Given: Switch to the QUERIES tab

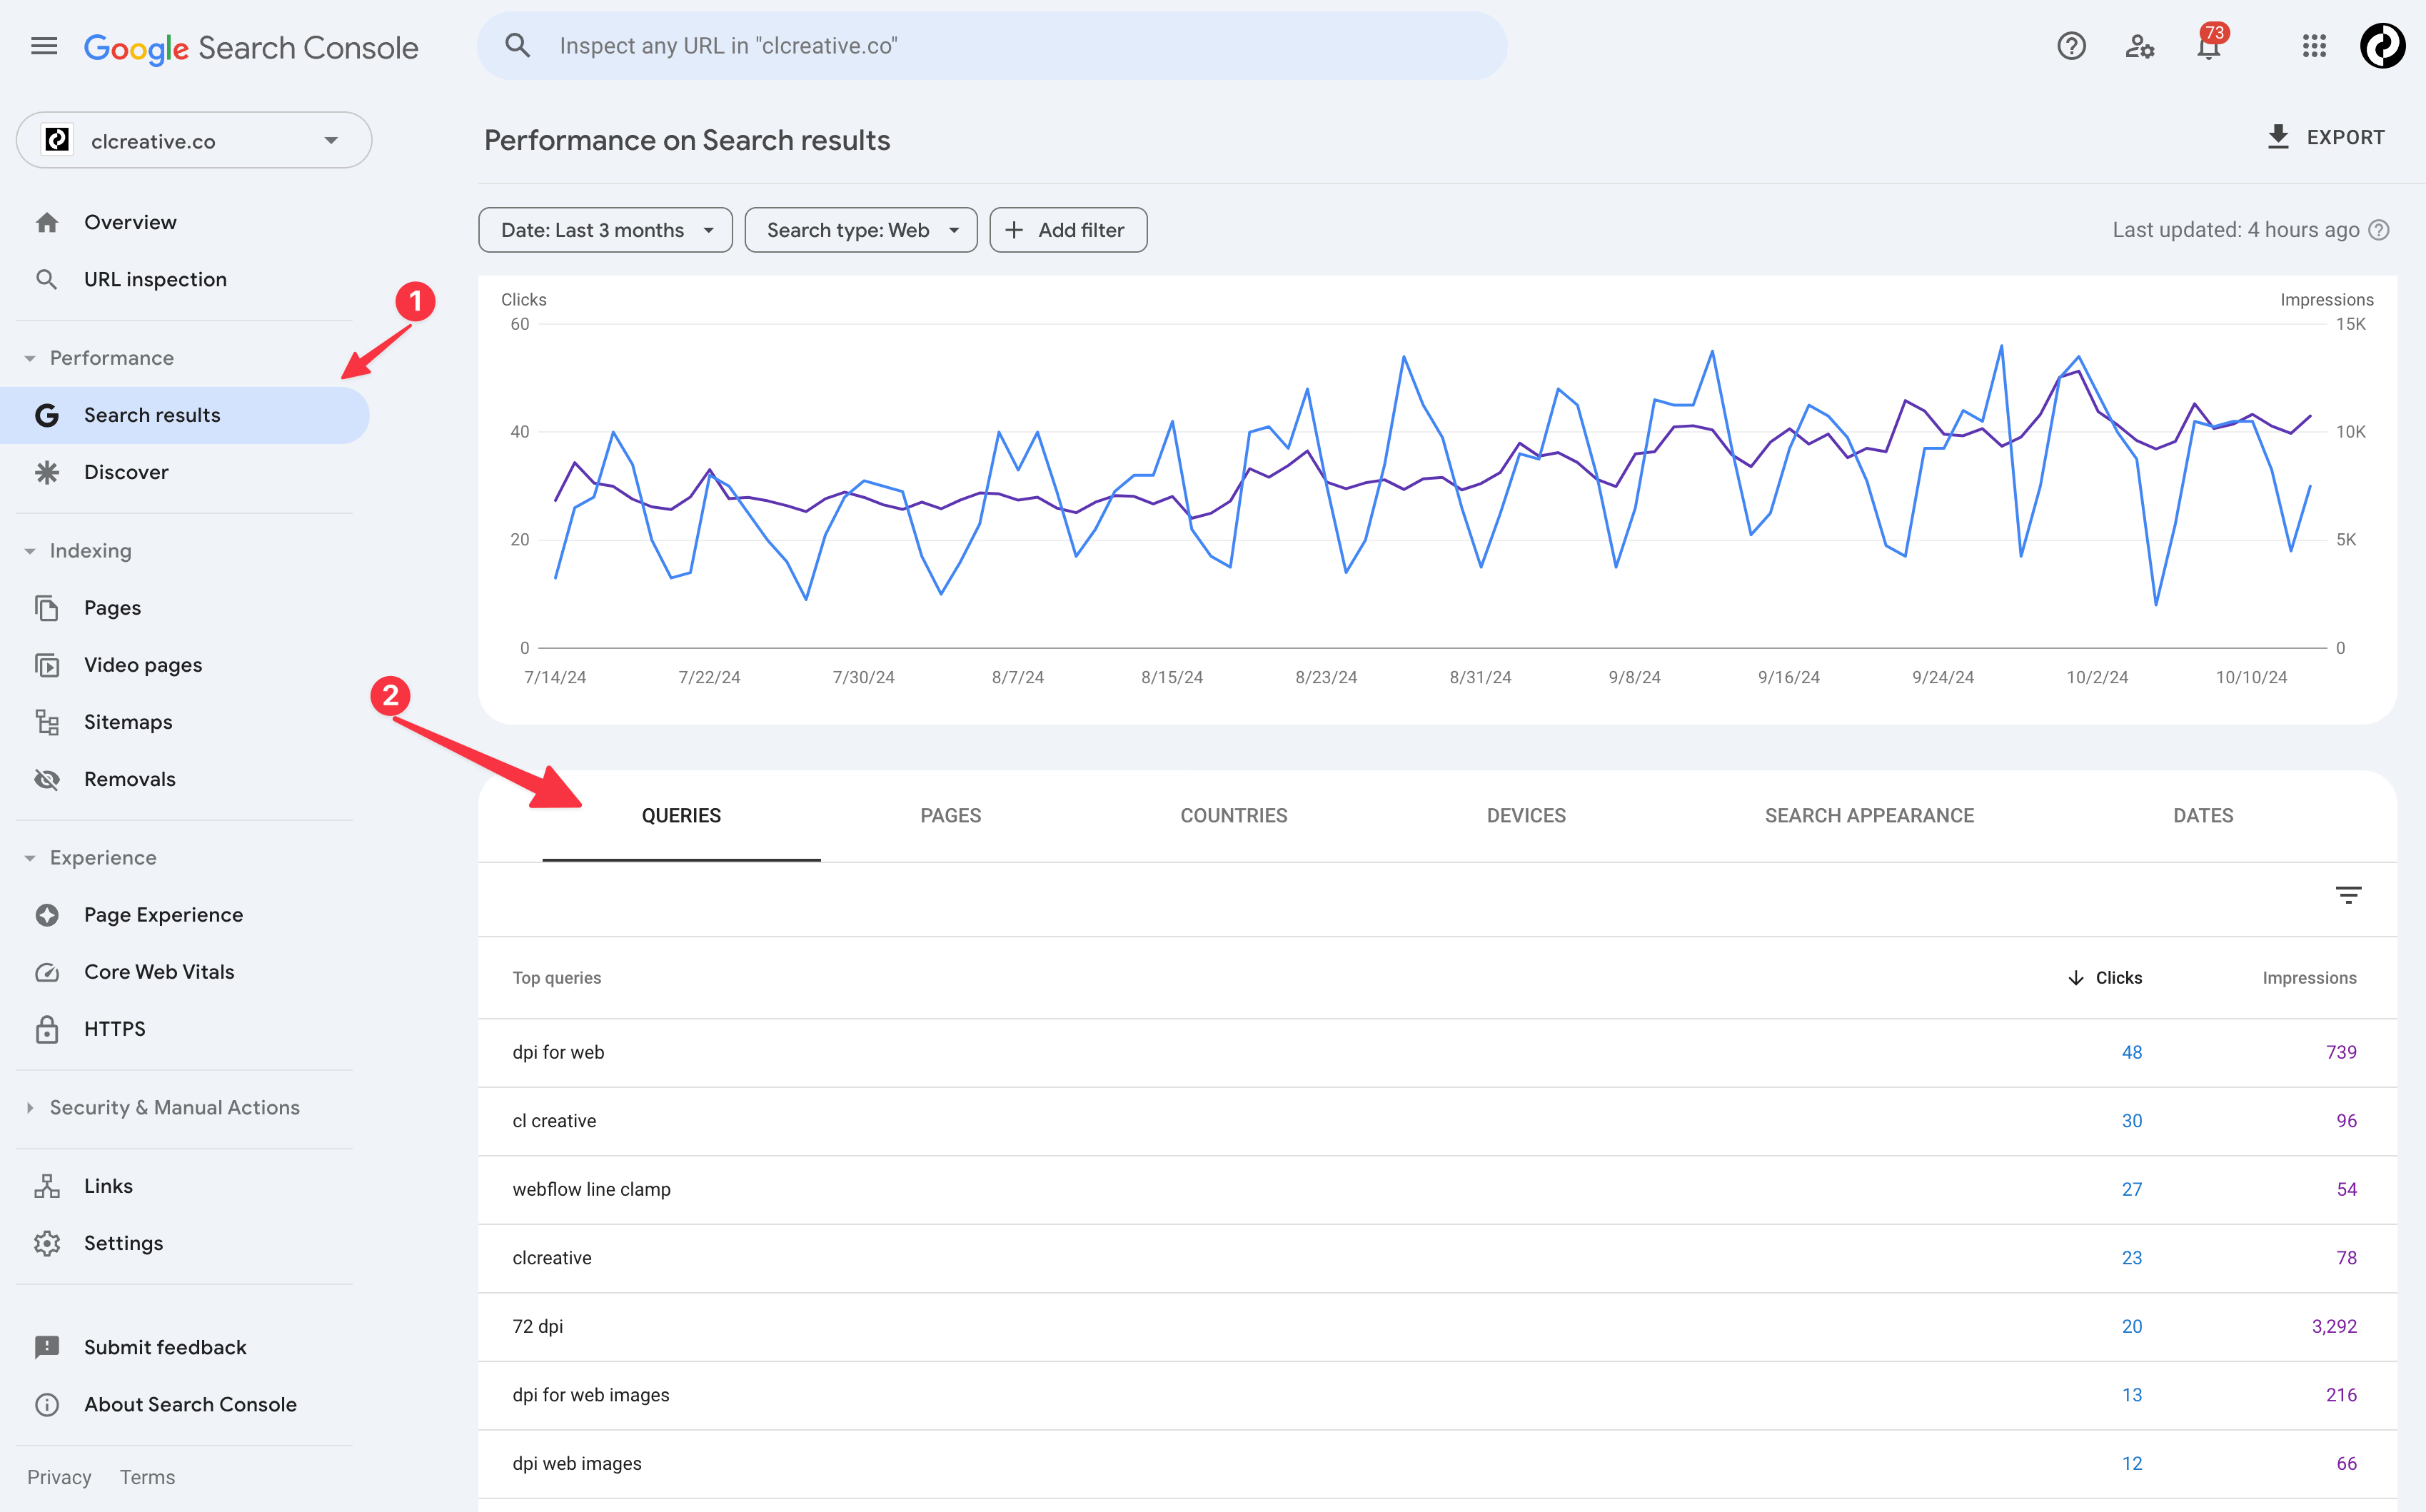Looking at the screenshot, I should (x=681, y=816).
